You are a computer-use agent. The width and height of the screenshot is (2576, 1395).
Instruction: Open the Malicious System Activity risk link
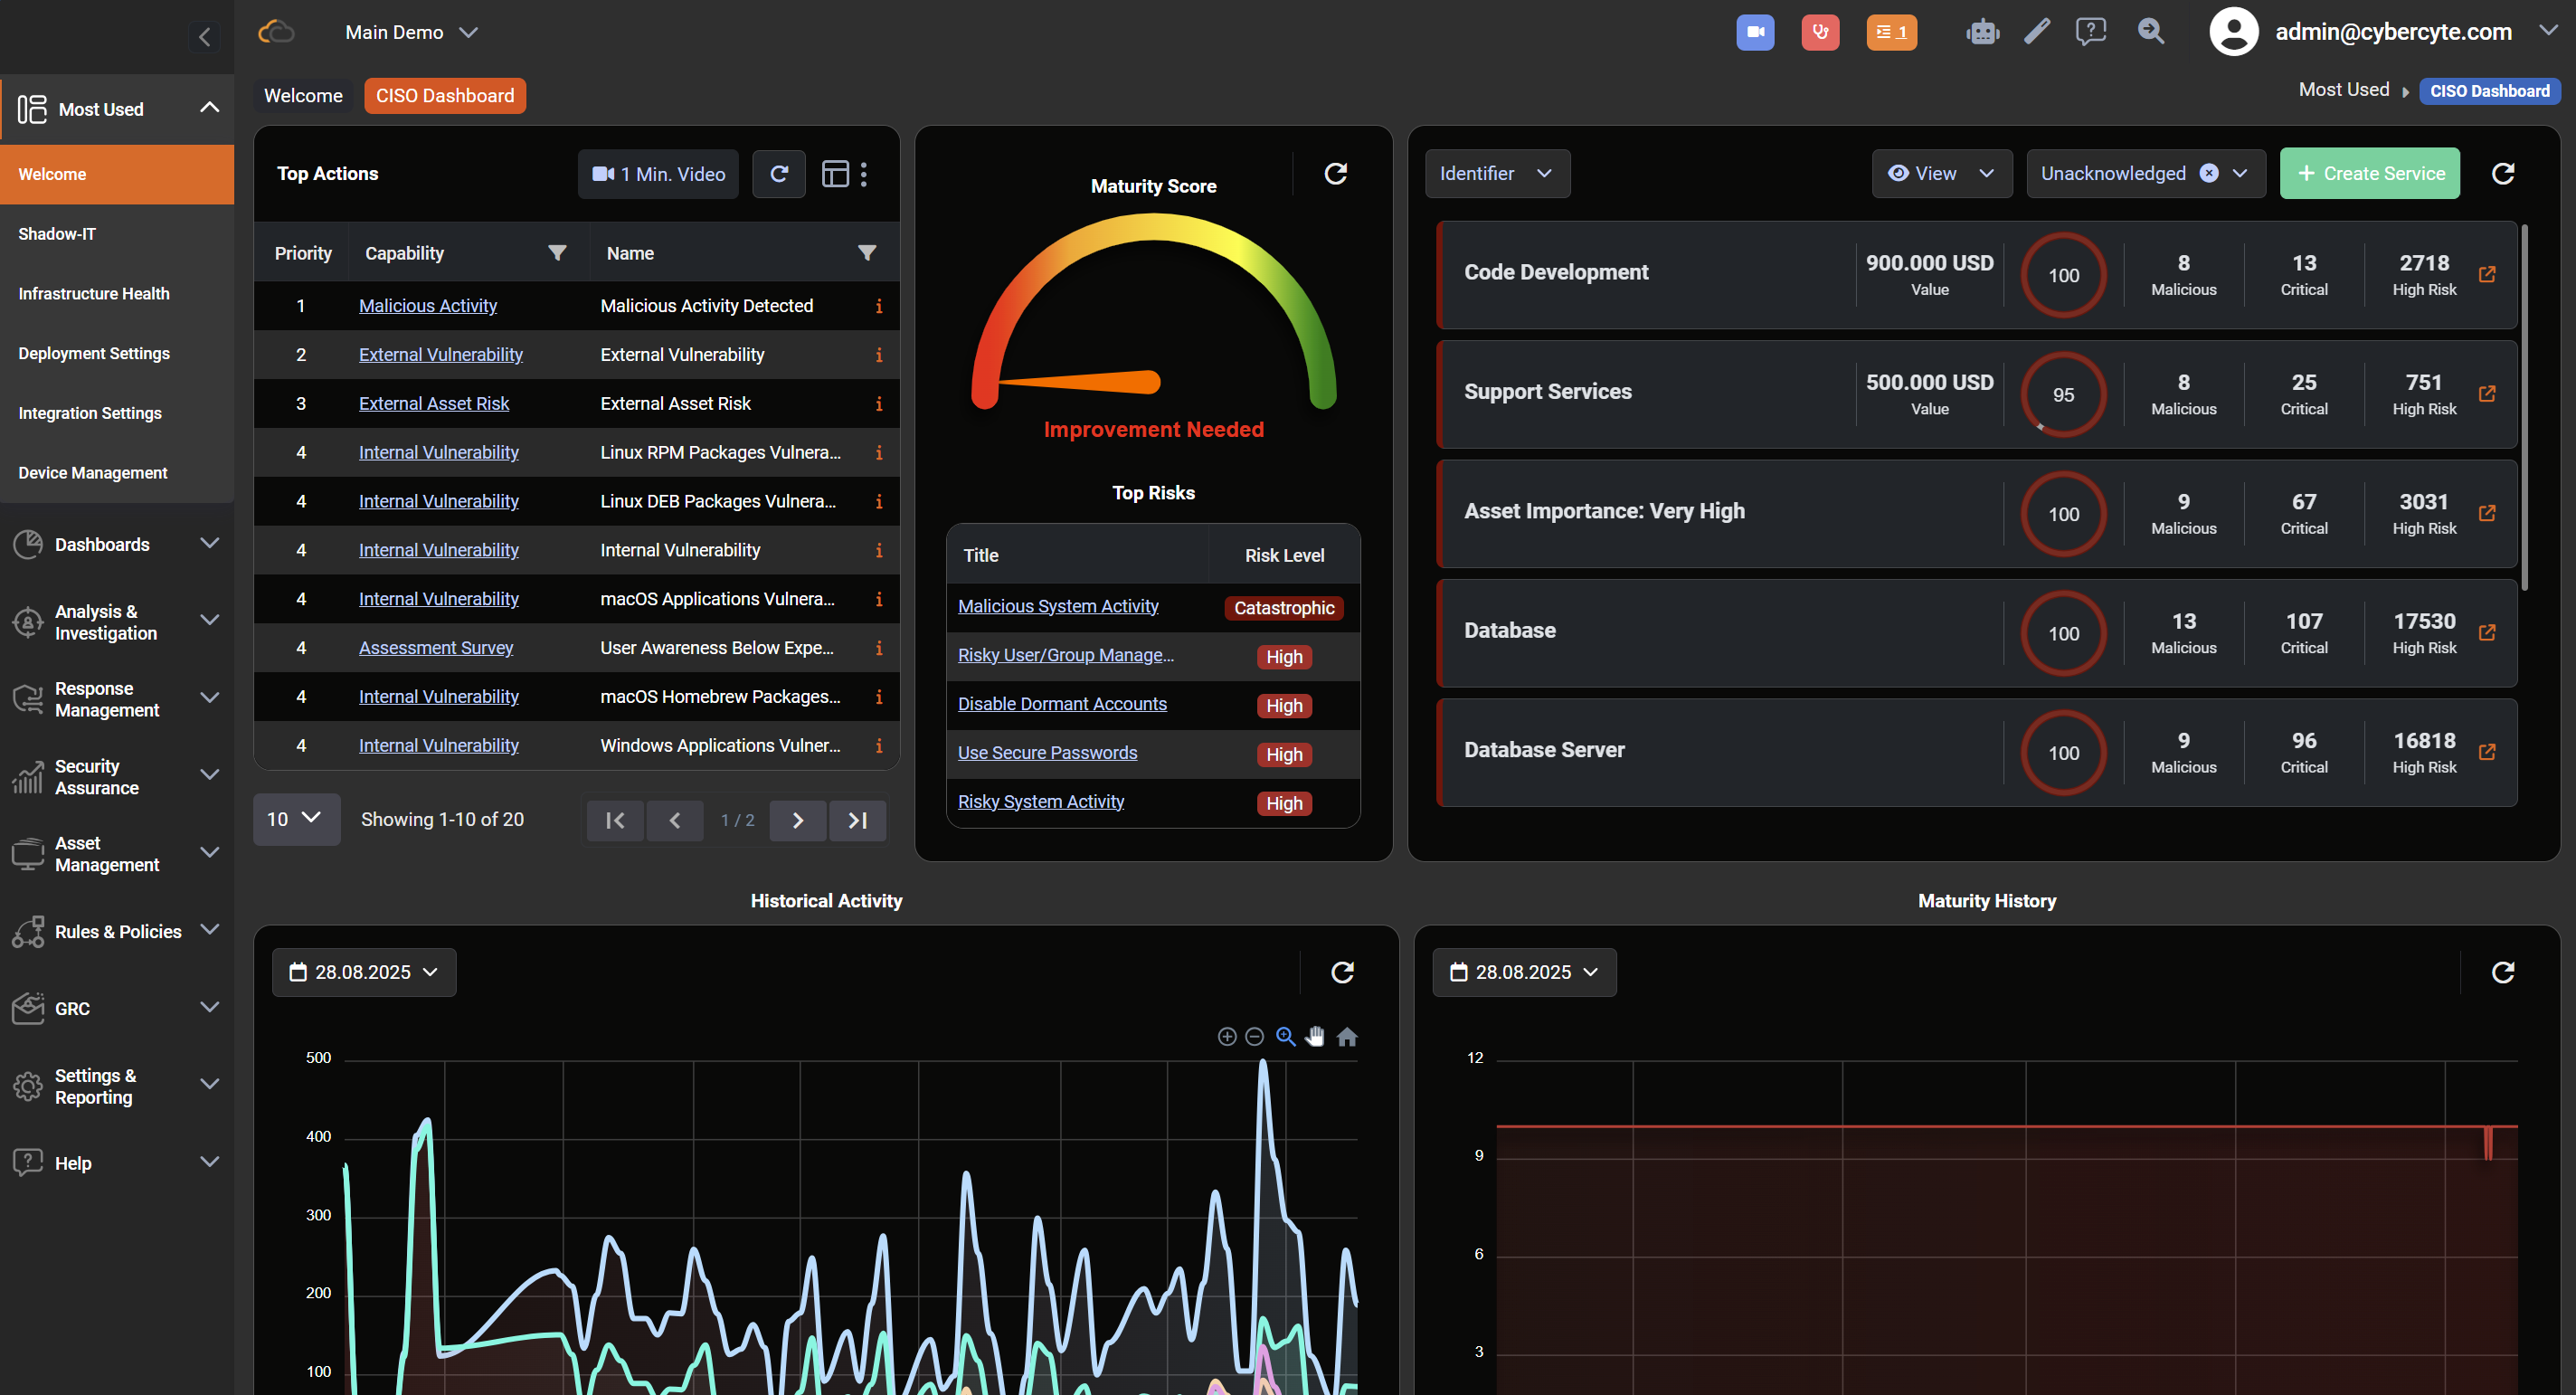coord(1057,606)
